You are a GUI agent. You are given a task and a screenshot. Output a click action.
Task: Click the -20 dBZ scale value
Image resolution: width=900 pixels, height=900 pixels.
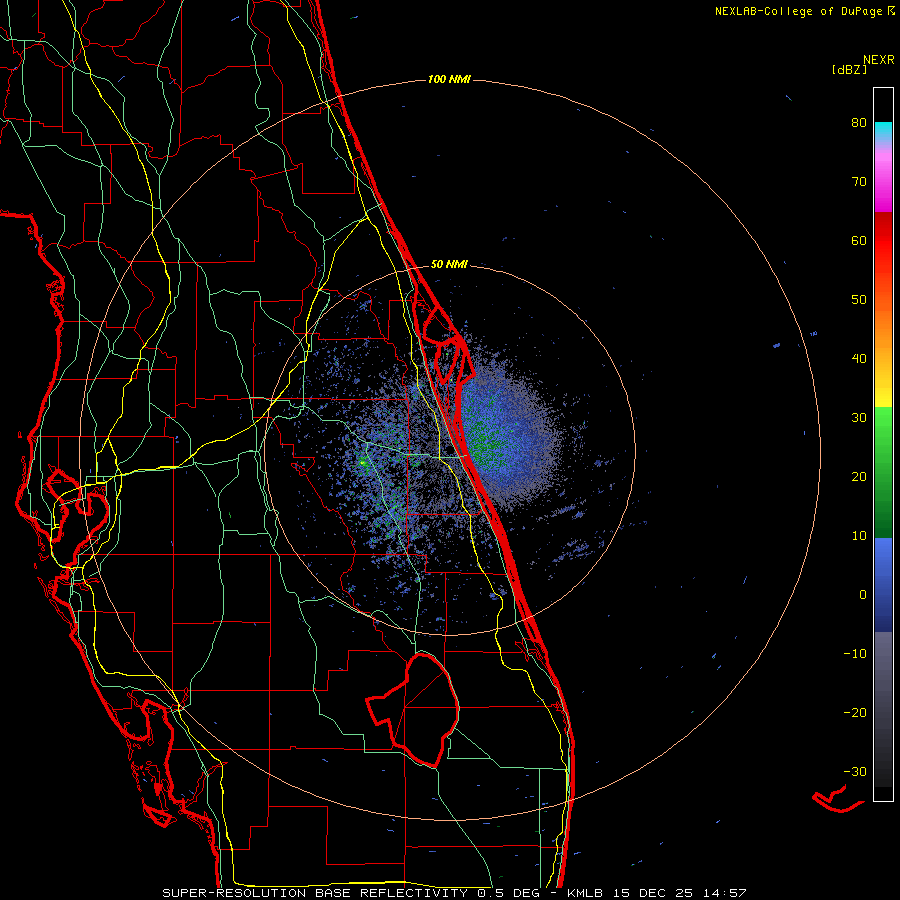tap(855, 712)
